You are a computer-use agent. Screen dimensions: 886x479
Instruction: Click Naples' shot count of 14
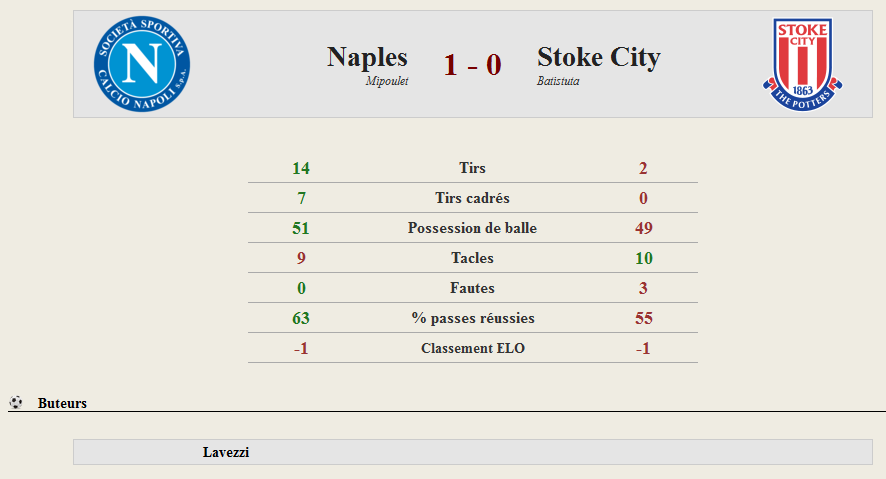[301, 168]
